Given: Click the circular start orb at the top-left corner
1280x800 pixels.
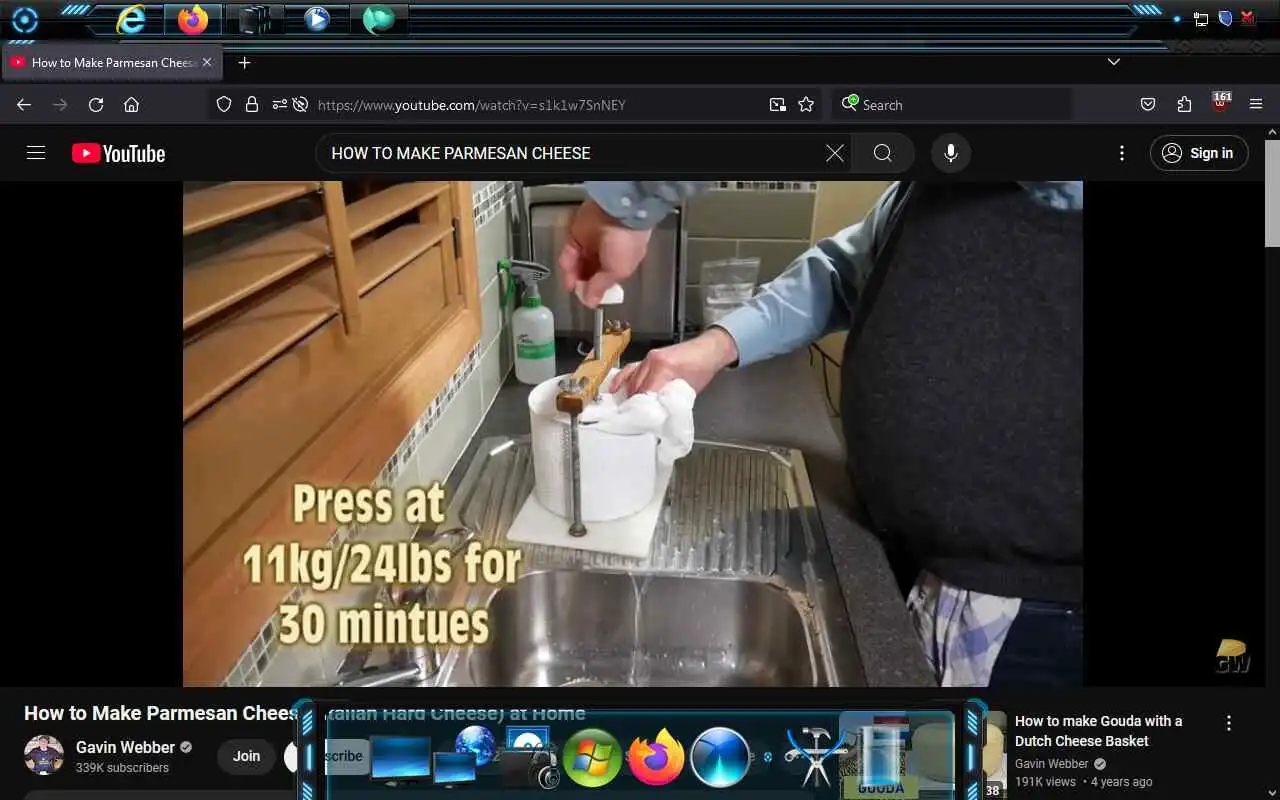Looking at the screenshot, I should tap(24, 20).
